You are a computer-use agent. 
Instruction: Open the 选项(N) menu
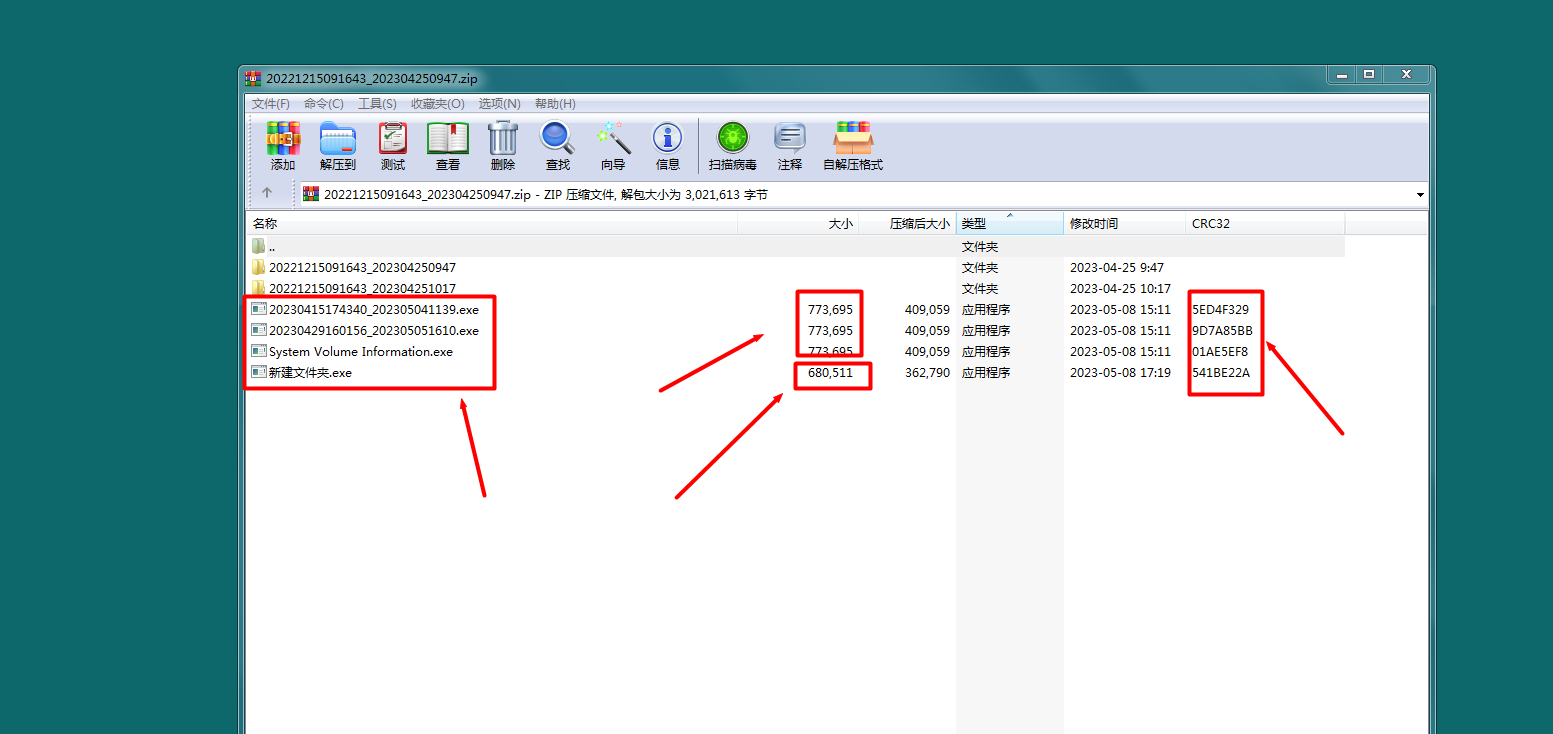pos(499,104)
